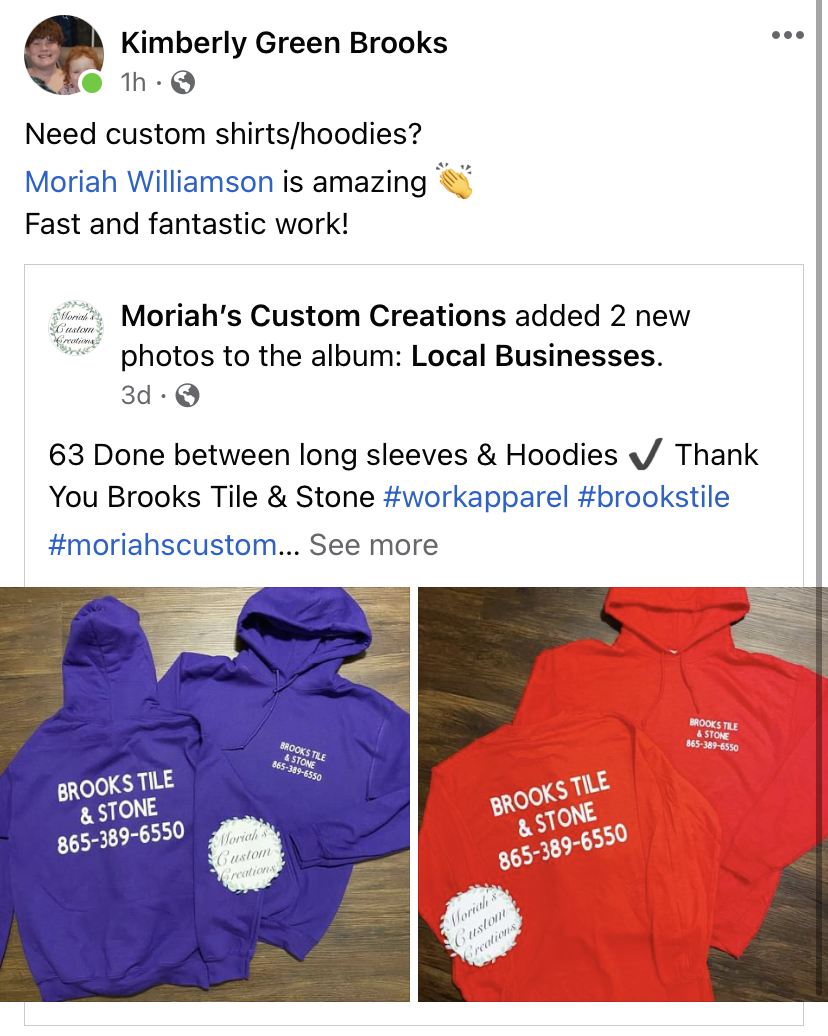Click the clapping hands emoji

point(454,180)
